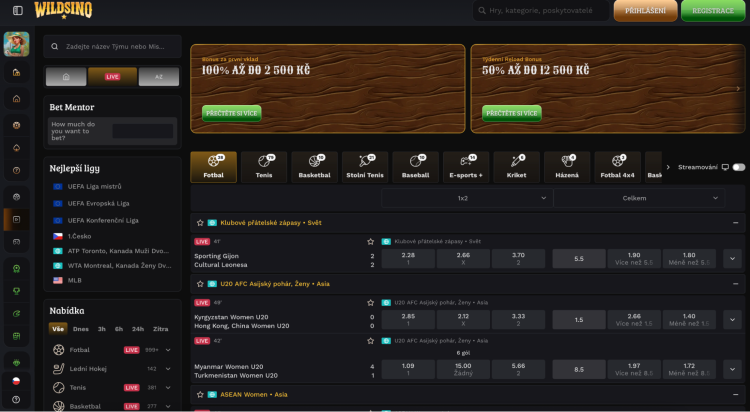Click soccer ball icon next to Fotbal in Nabídka
The height and width of the screenshot is (412, 750).
pyautogui.click(x=58, y=350)
